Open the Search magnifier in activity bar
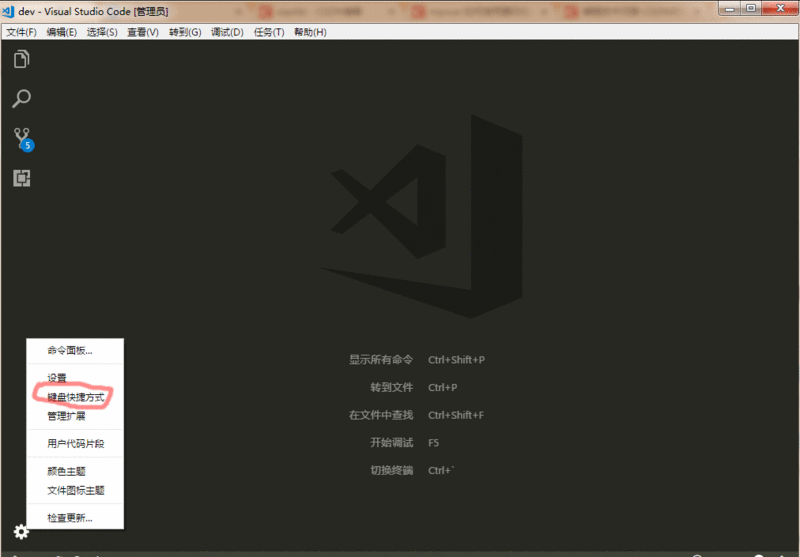The height and width of the screenshot is (557, 800). click(x=21, y=98)
